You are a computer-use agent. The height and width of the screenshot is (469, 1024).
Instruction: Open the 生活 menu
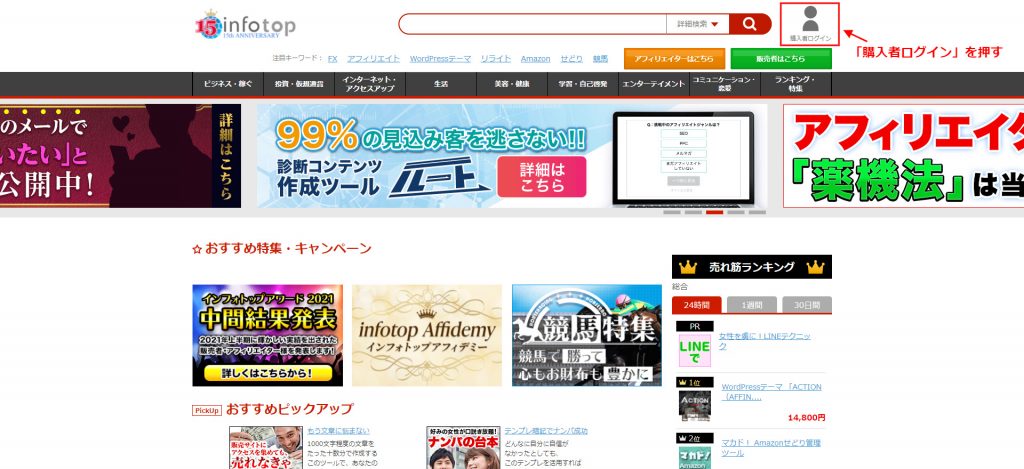point(441,84)
